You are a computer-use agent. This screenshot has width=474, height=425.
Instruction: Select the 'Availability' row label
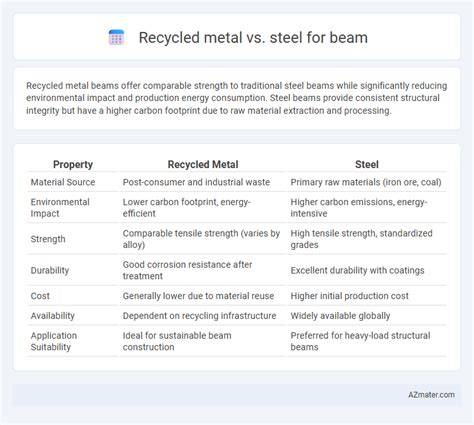coord(52,316)
